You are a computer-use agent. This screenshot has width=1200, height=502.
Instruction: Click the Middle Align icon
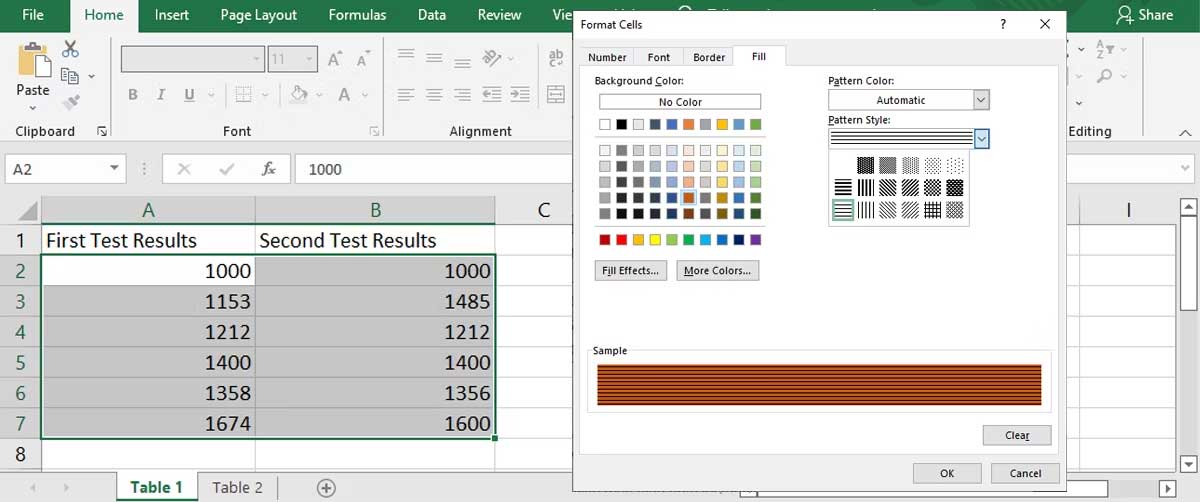[434, 58]
